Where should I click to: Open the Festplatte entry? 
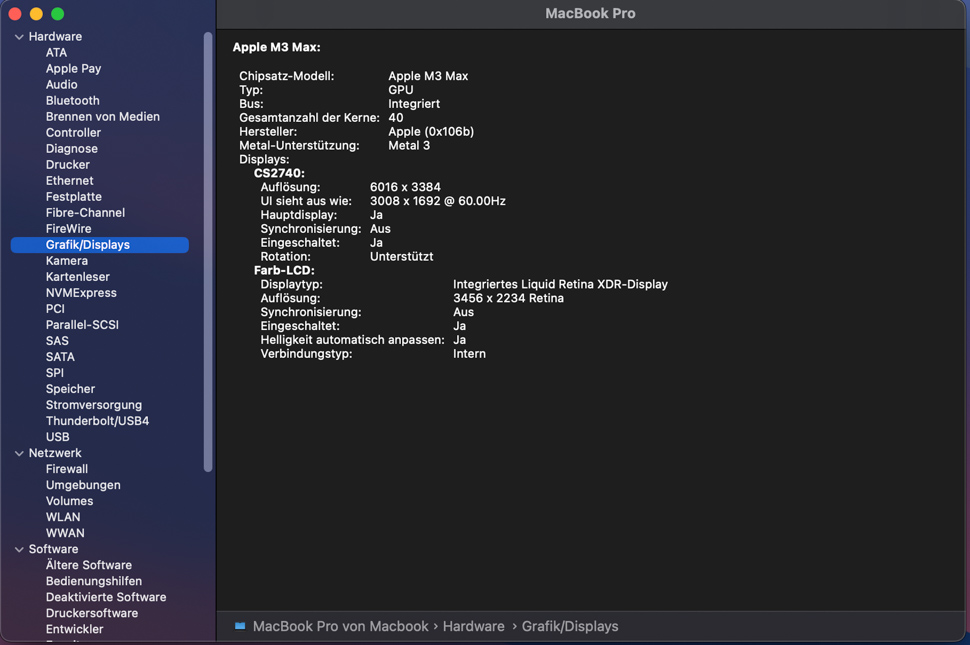pyautogui.click(x=74, y=197)
